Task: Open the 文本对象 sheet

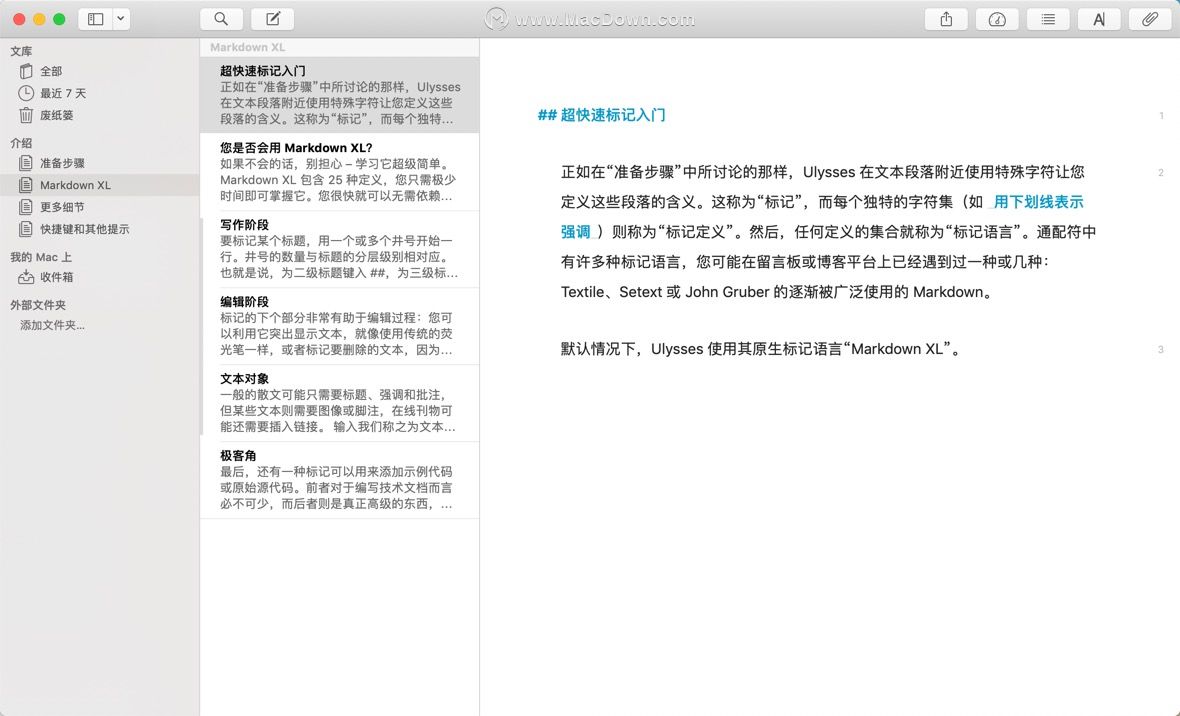Action: pos(339,403)
